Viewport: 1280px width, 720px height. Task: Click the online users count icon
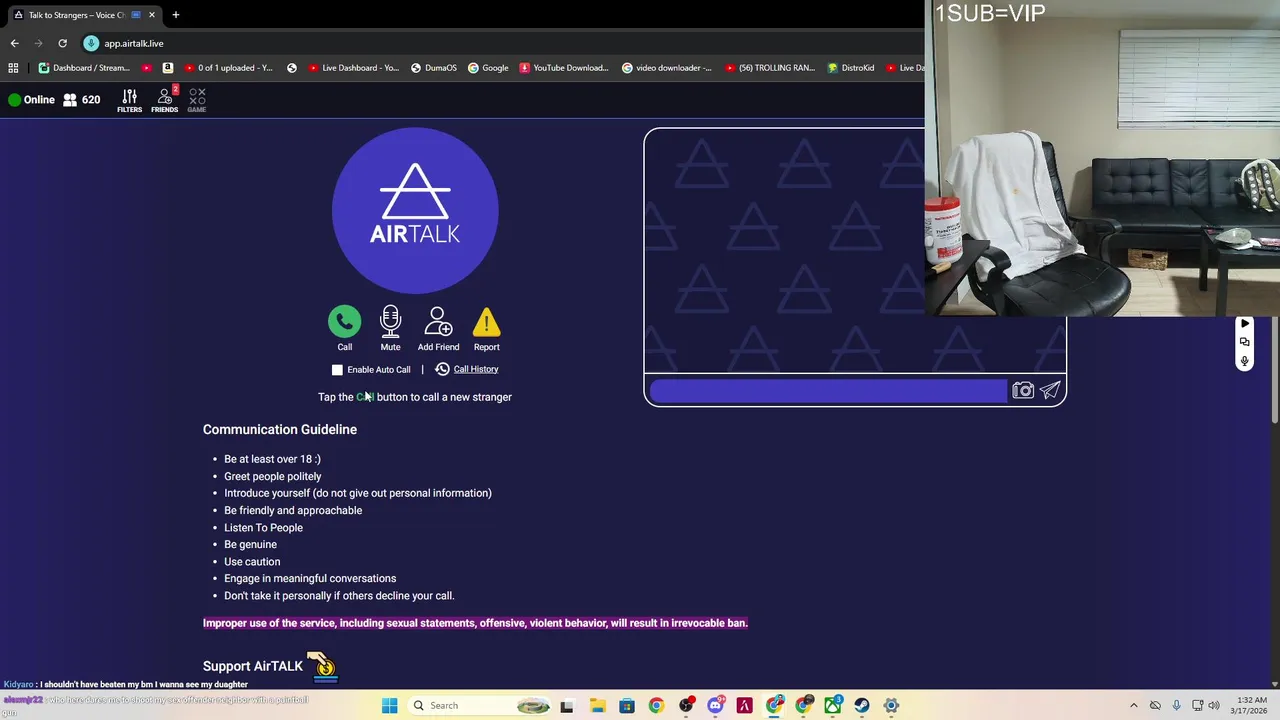click(x=70, y=100)
